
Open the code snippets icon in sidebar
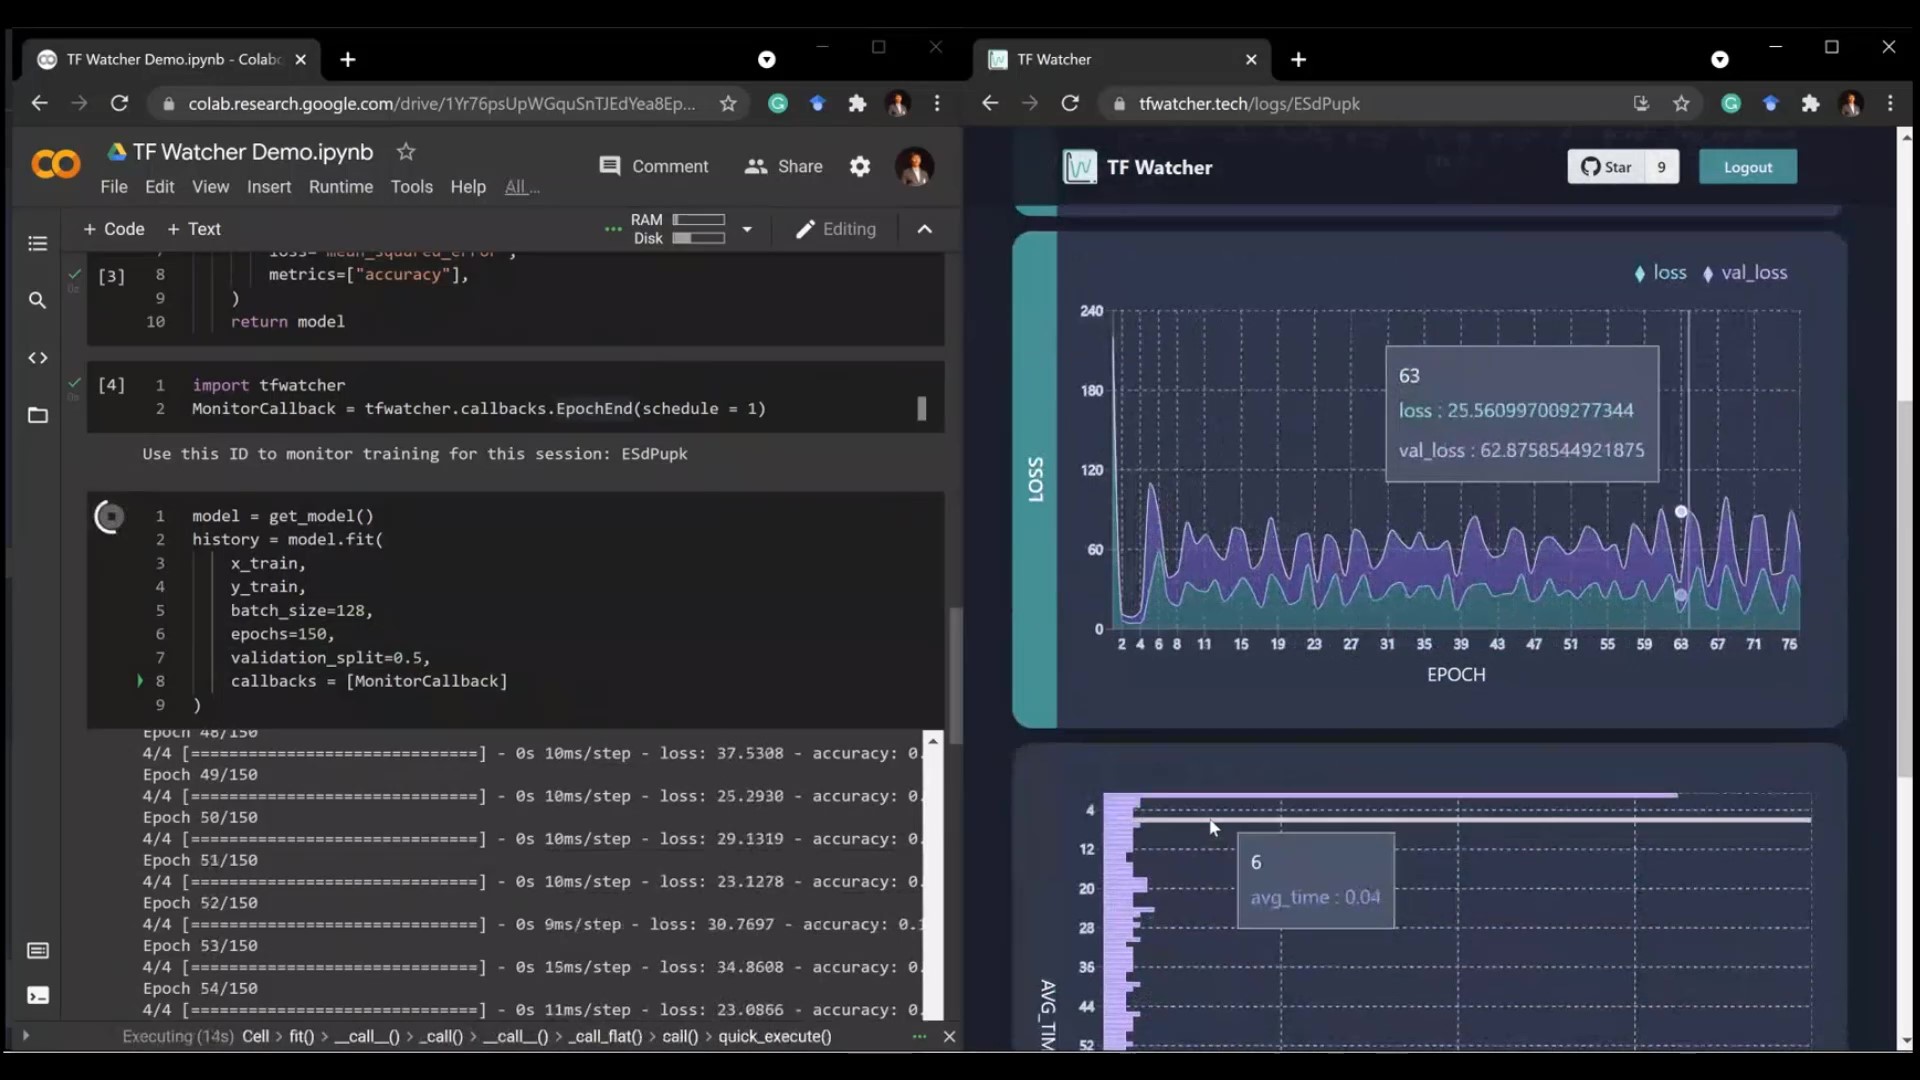point(38,358)
